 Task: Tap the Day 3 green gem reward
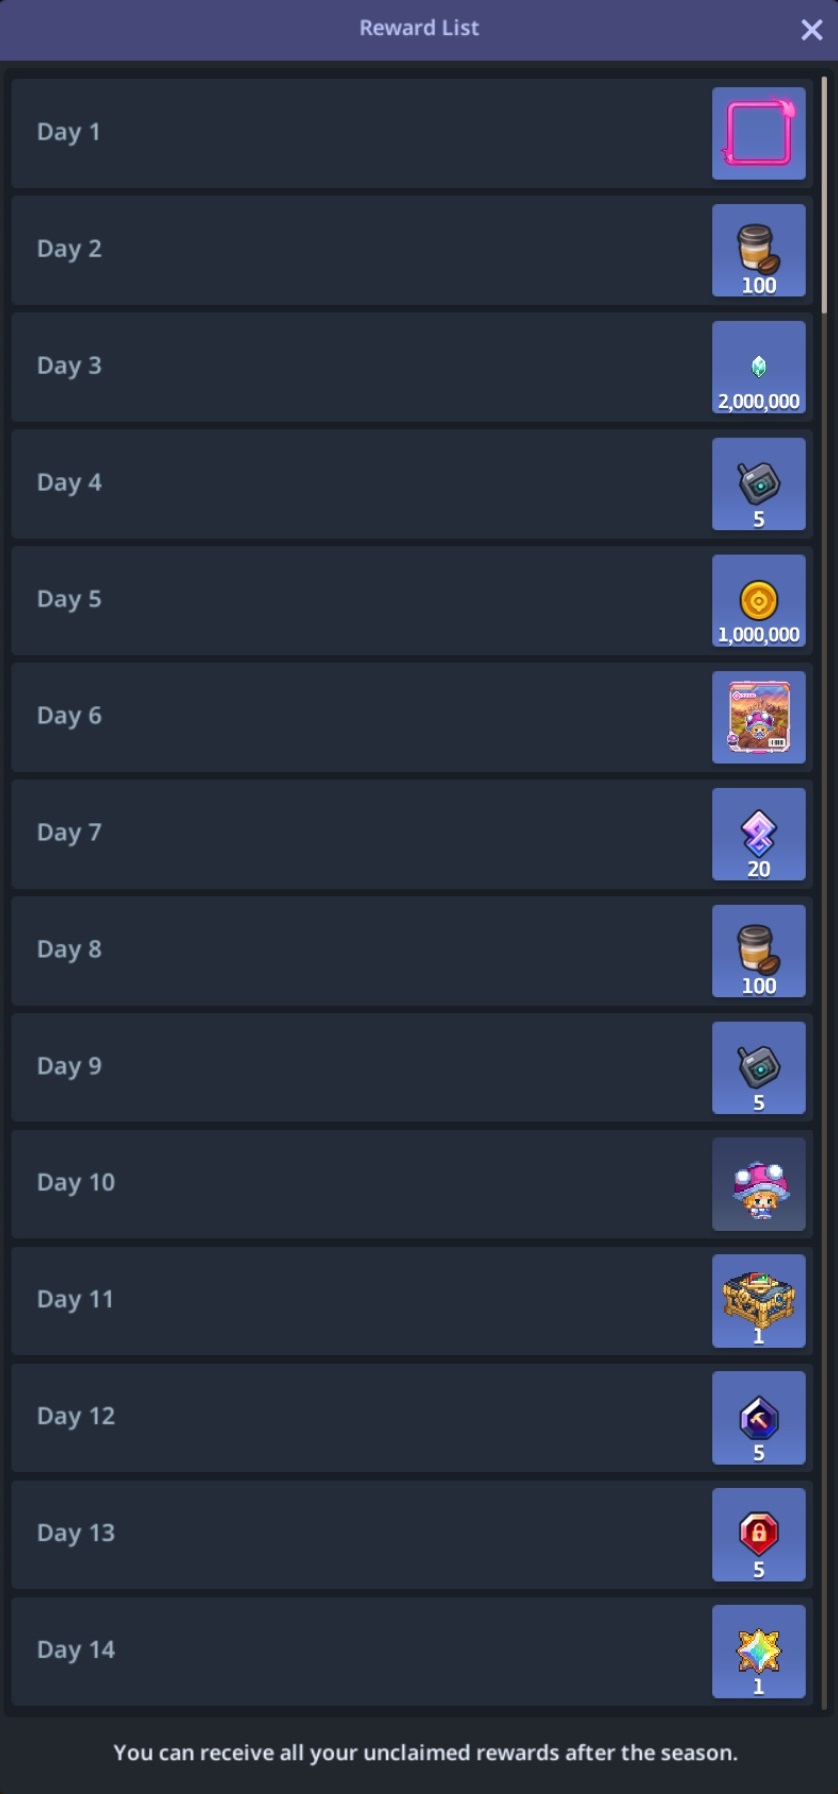(x=758, y=367)
